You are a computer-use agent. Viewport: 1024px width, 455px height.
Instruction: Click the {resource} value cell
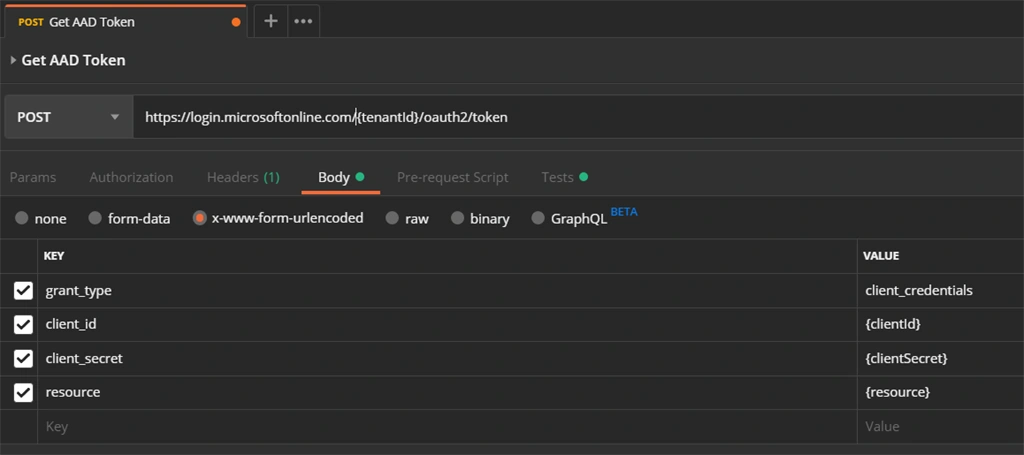pyautogui.click(x=940, y=392)
